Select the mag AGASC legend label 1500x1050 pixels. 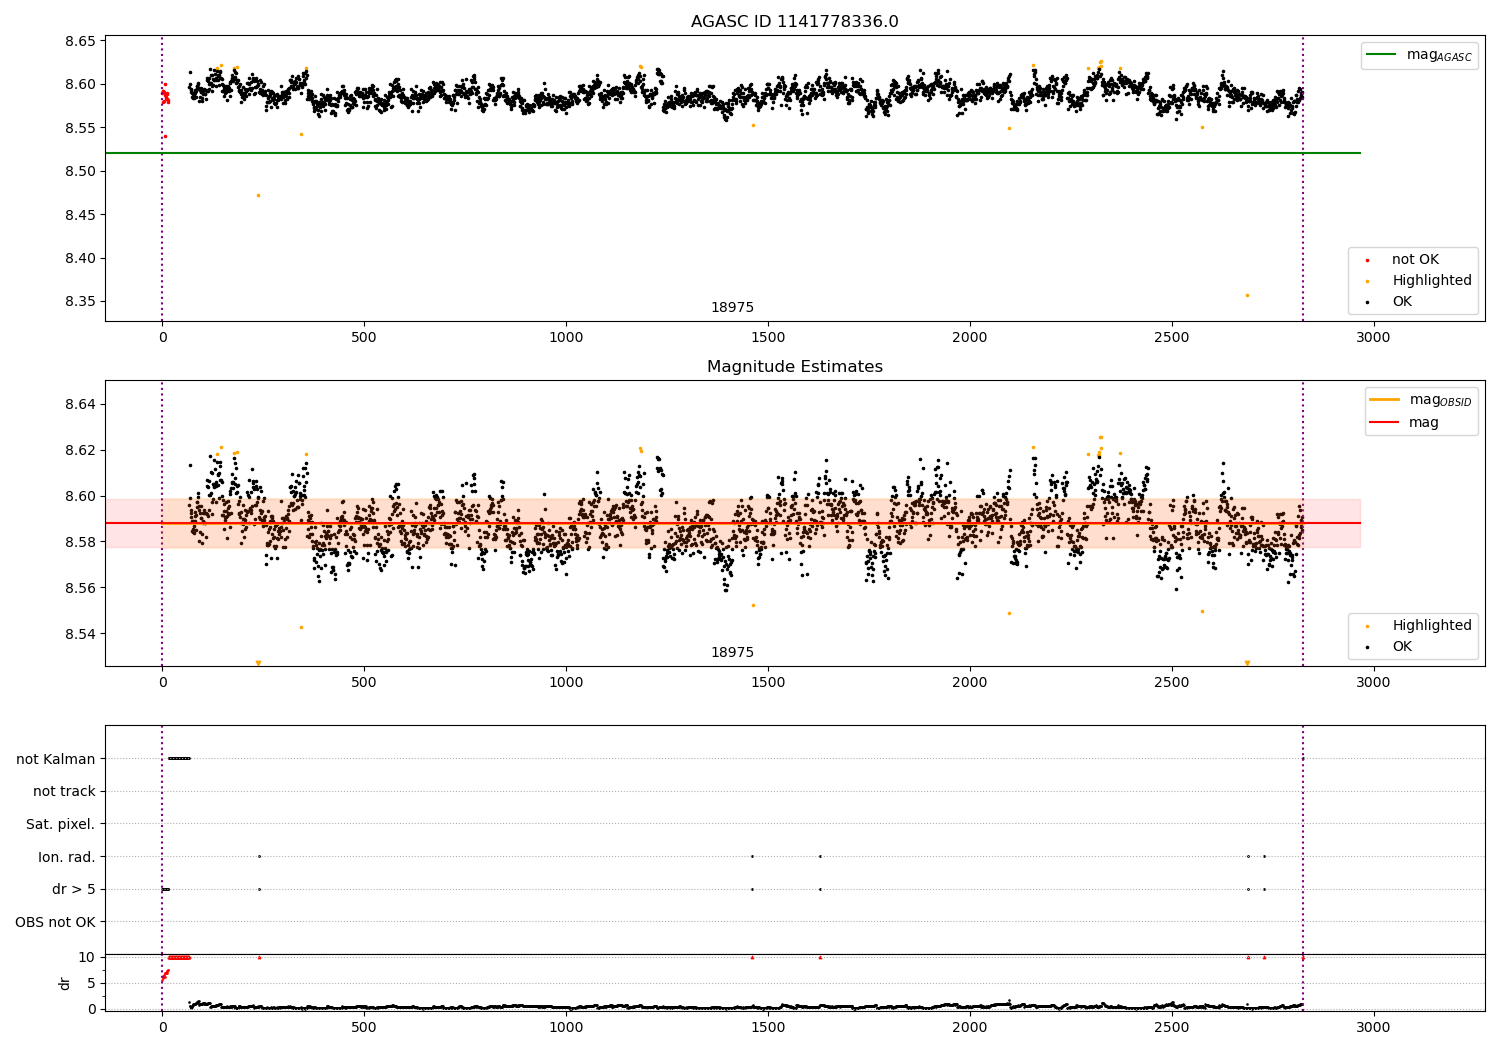coord(1439,55)
